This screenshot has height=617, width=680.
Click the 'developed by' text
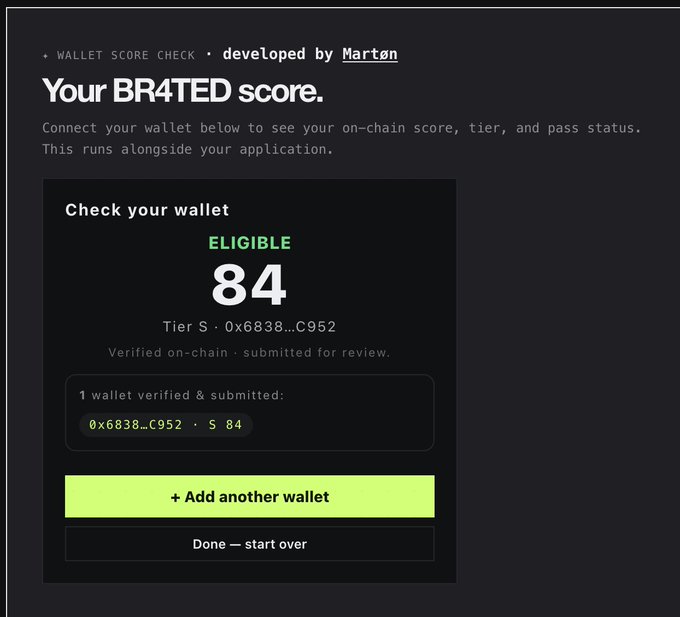pos(278,54)
